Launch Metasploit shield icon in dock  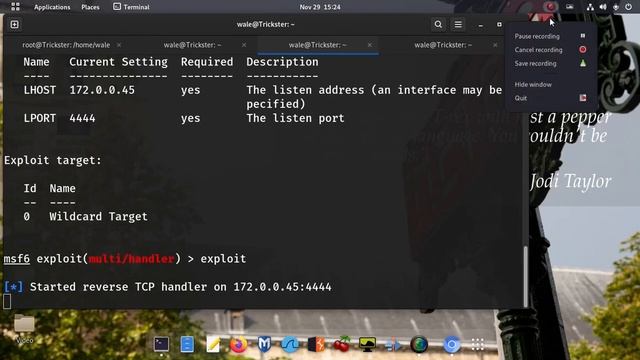264,344
